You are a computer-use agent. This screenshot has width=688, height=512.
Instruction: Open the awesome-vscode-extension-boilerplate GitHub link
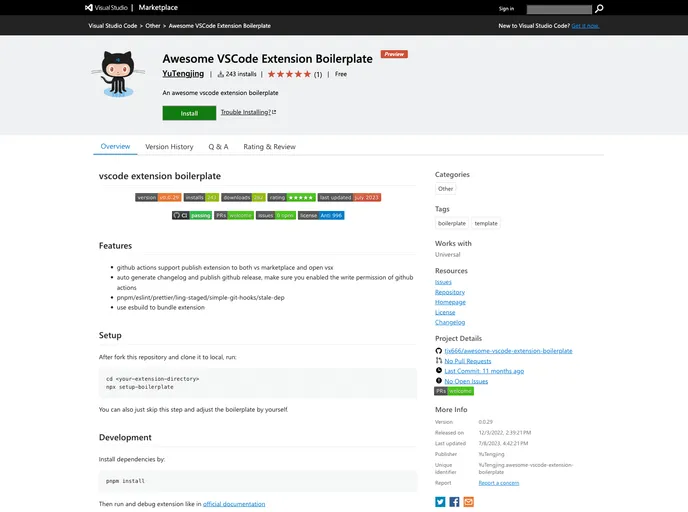[508, 351]
